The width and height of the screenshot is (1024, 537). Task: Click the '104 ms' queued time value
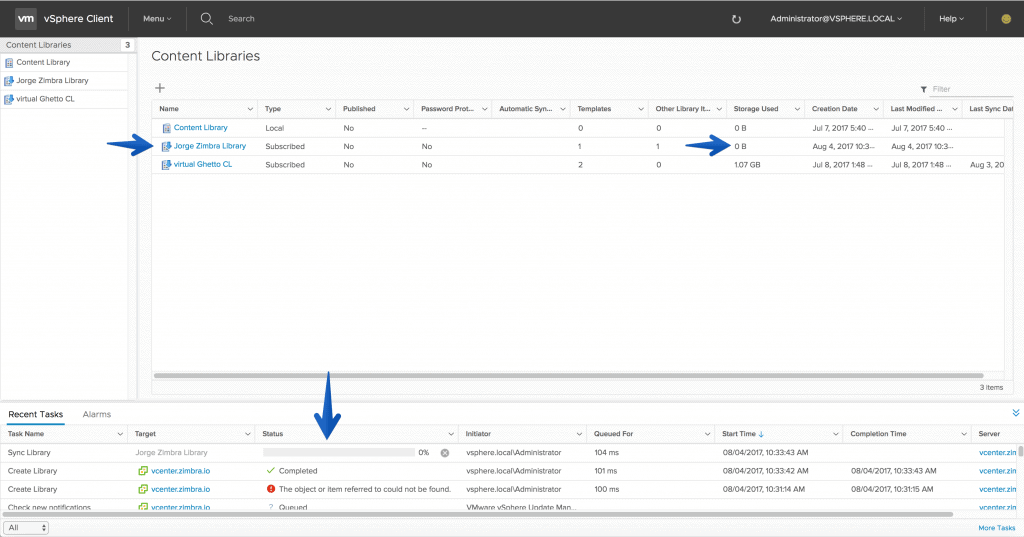(606, 453)
